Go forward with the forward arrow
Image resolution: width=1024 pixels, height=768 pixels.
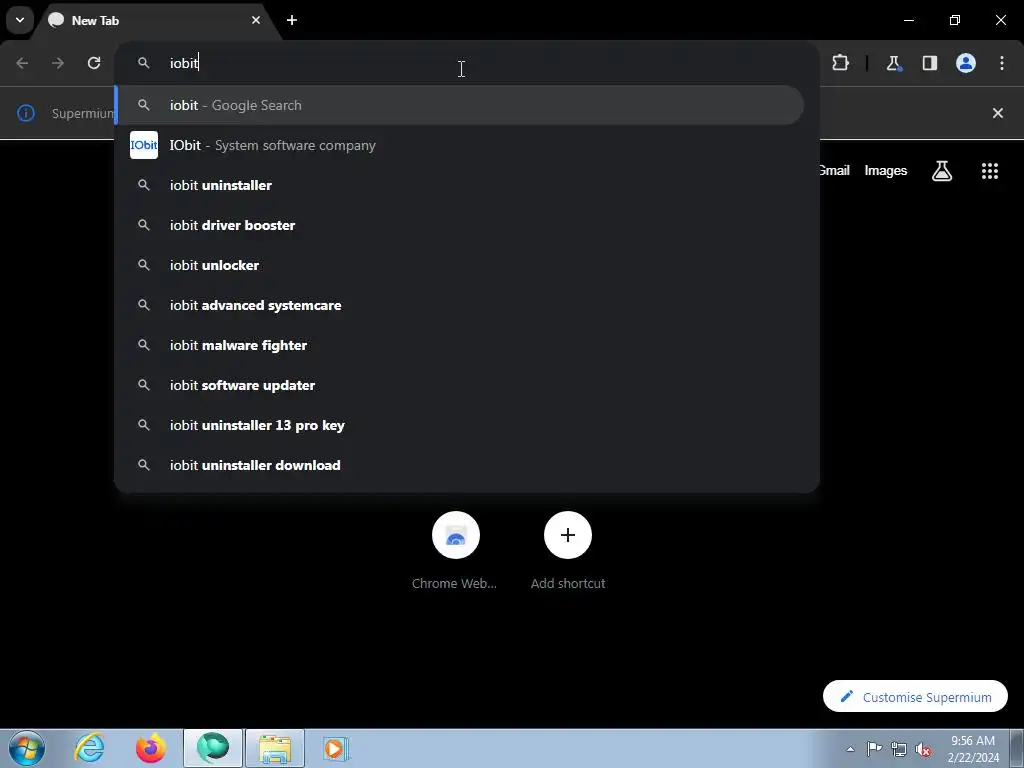tap(58, 63)
